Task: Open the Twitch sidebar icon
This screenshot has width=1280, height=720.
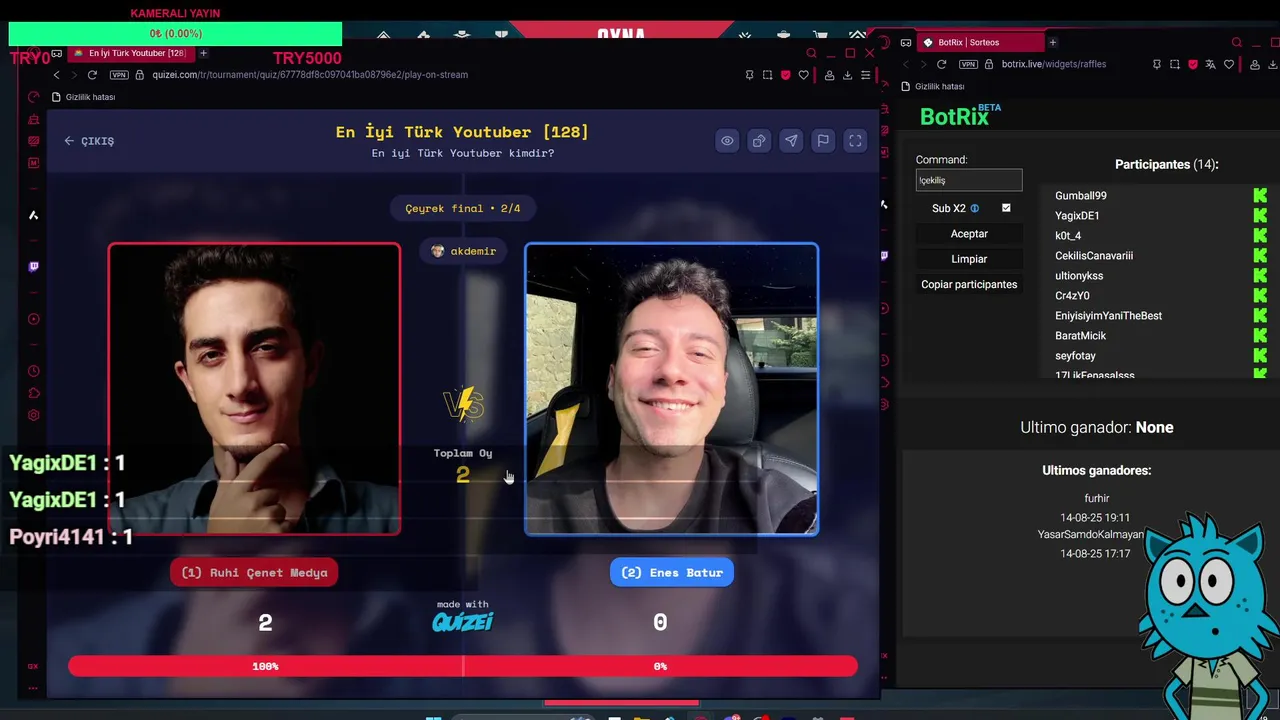Action: [33, 267]
